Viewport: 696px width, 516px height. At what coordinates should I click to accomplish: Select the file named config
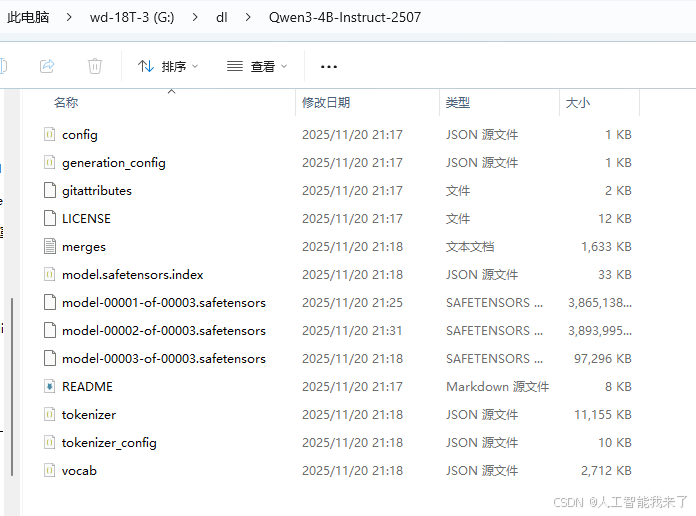(80, 135)
